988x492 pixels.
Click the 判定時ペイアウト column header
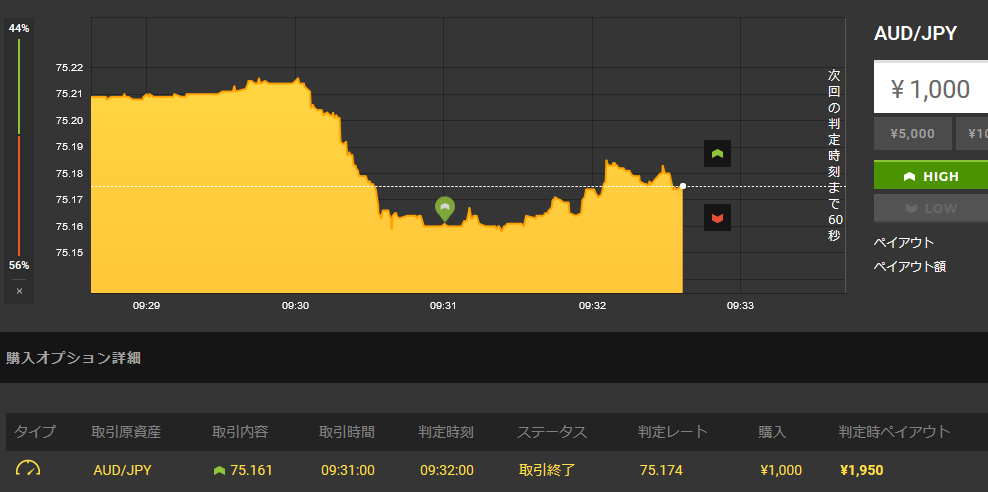click(x=894, y=432)
